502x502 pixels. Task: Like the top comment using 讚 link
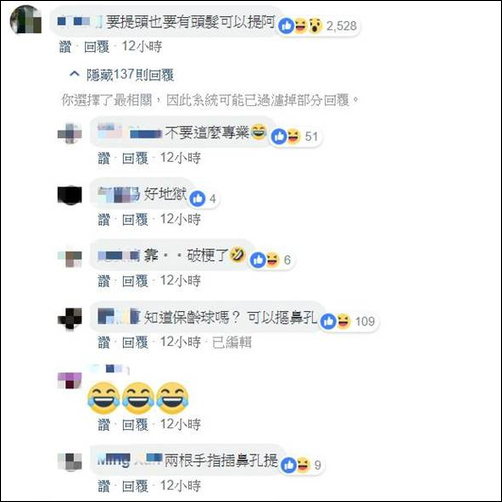(65, 47)
